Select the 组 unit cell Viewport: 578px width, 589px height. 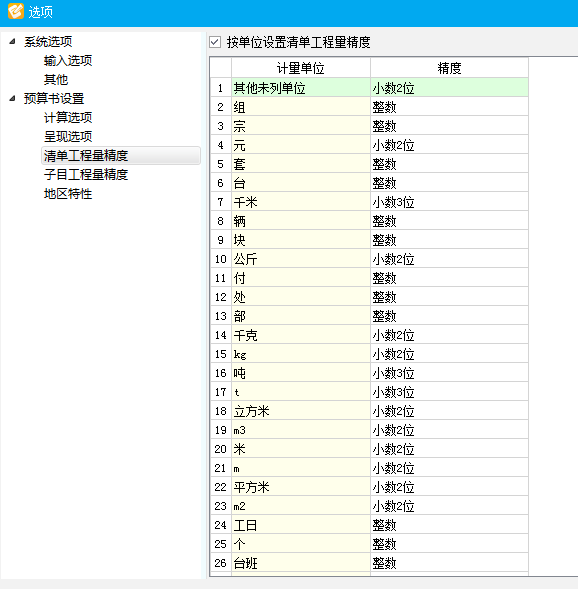click(x=301, y=107)
